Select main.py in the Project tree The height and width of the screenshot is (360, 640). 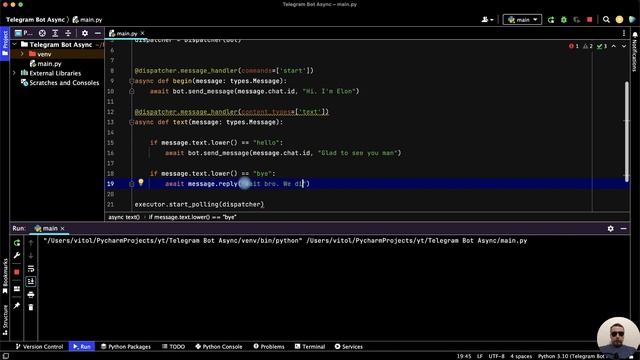coord(45,64)
